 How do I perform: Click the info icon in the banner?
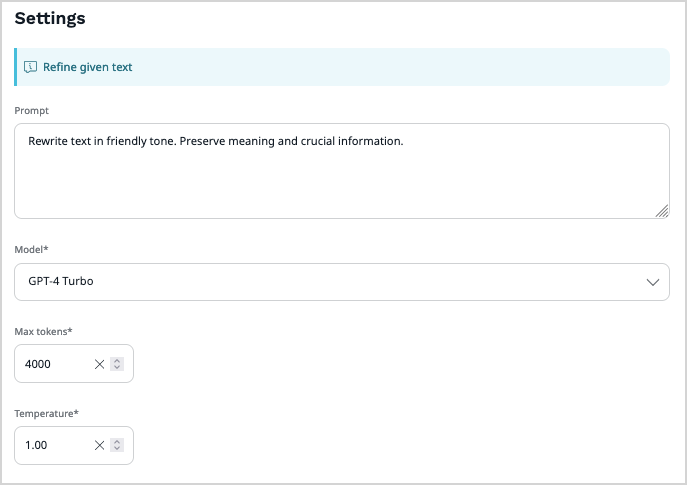coord(30,67)
